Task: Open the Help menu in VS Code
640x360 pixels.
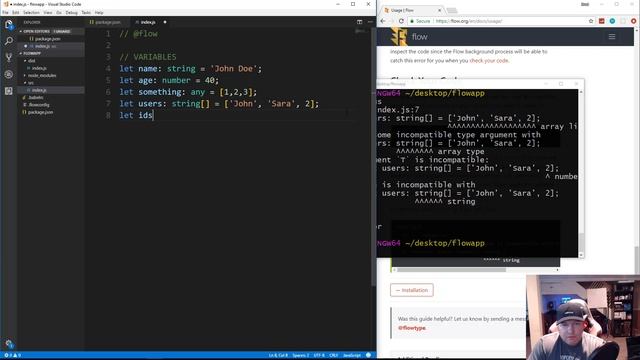Action: coord(99,13)
